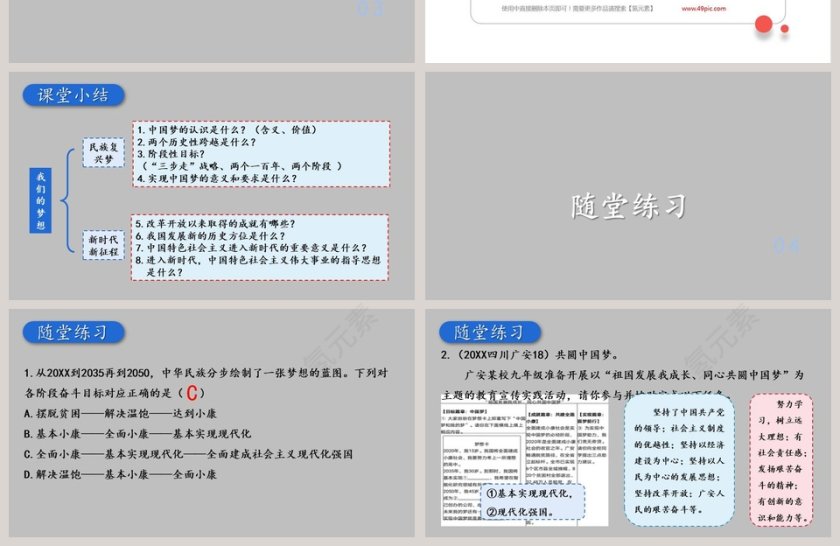Click the 课堂小结 blue title badge

tap(73, 95)
